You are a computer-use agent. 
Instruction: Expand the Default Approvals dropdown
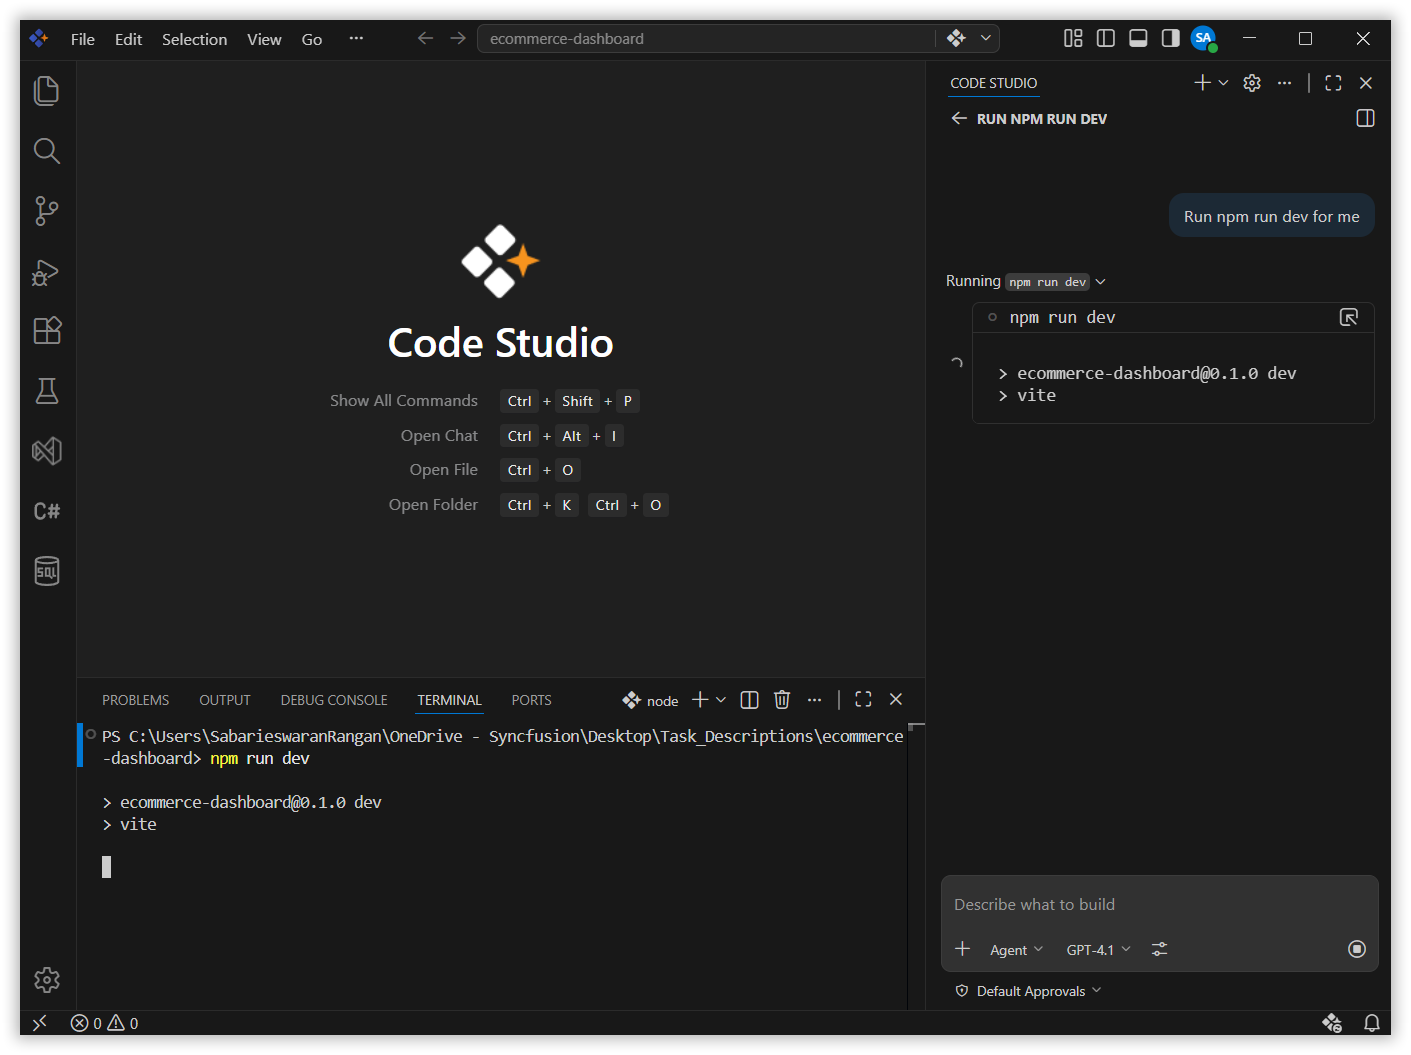1029,991
